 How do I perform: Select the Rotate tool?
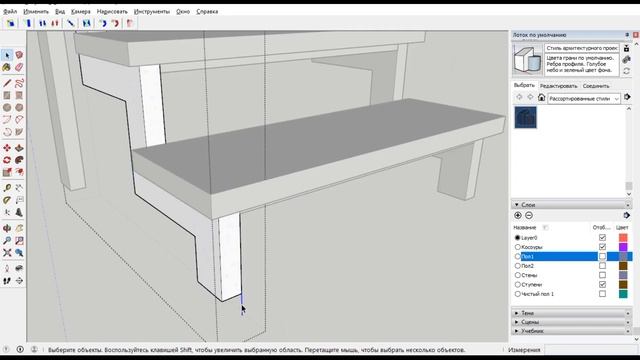click(7, 160)
